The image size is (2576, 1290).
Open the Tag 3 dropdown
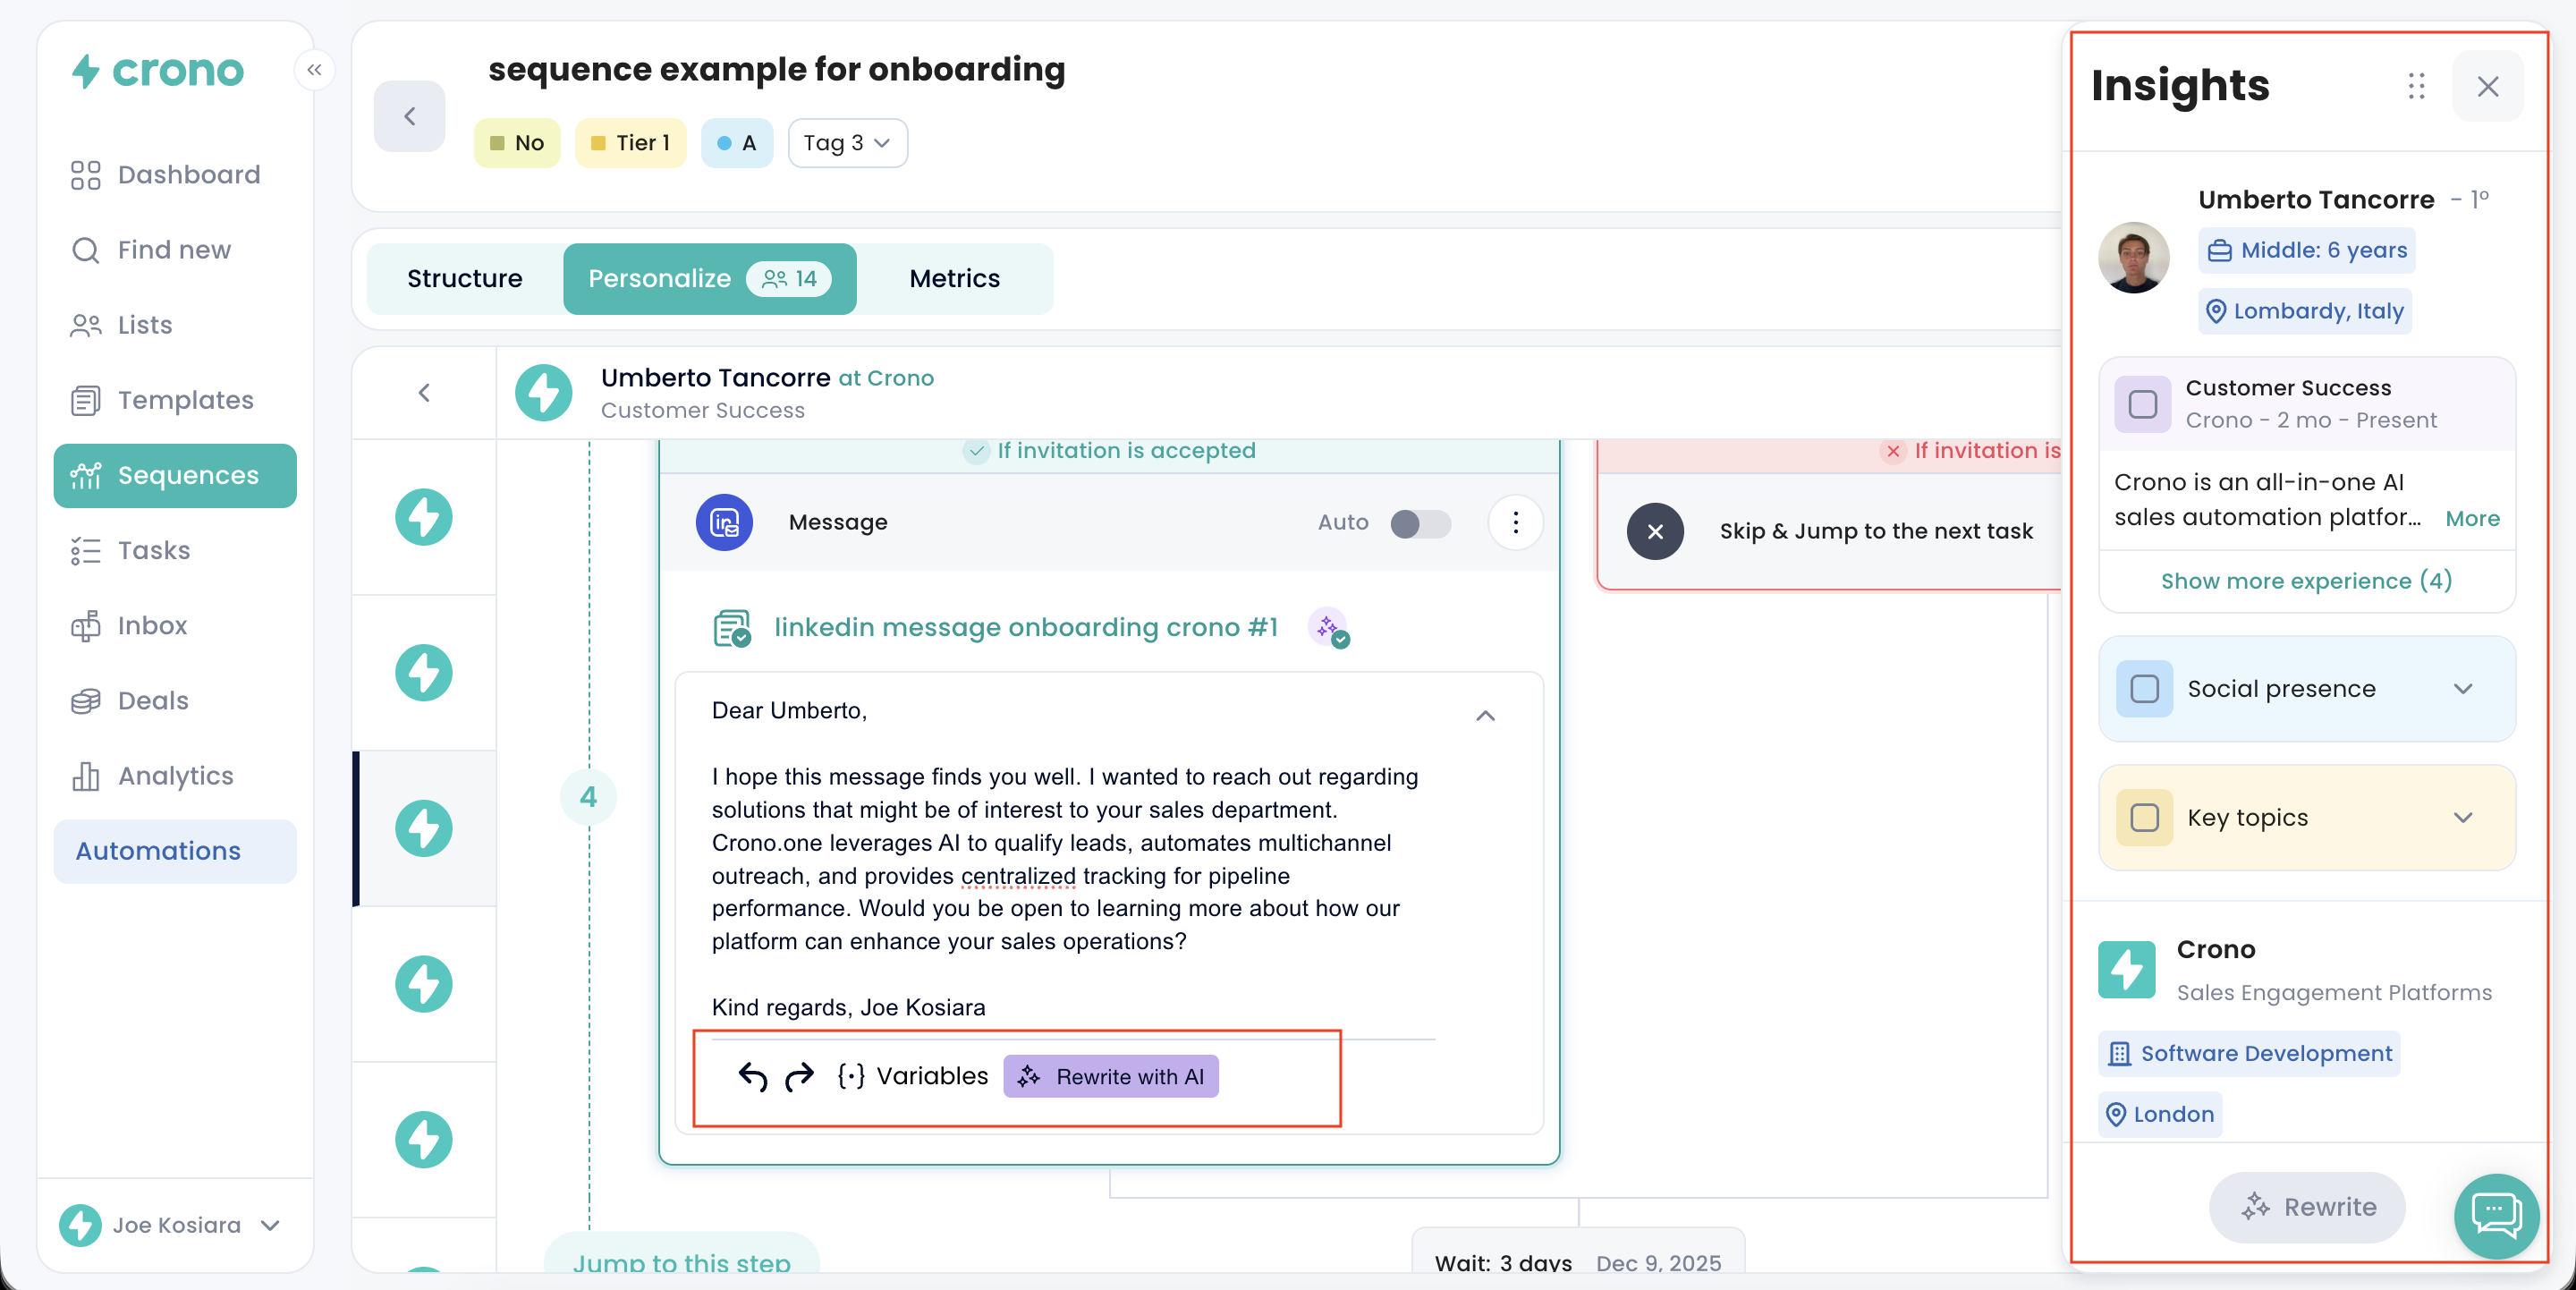click(x=847, y=143)
